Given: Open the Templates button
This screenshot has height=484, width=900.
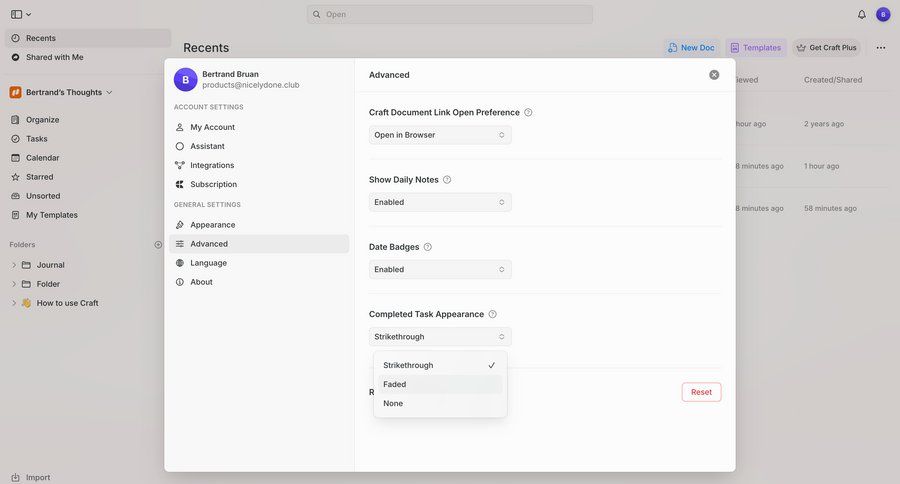Looking at the screenshot, I should [x=755, y=48].
